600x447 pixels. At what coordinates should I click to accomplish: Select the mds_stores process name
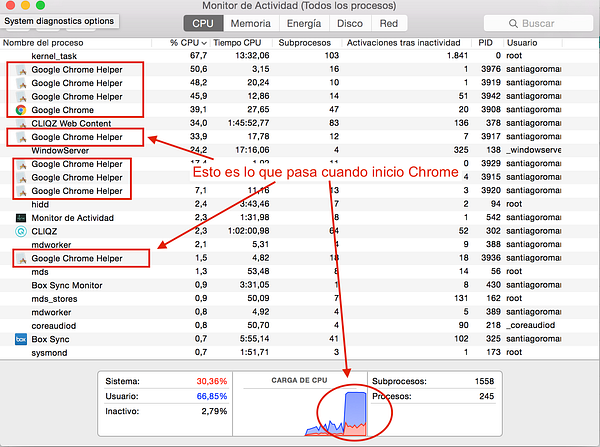pos(54,299)
